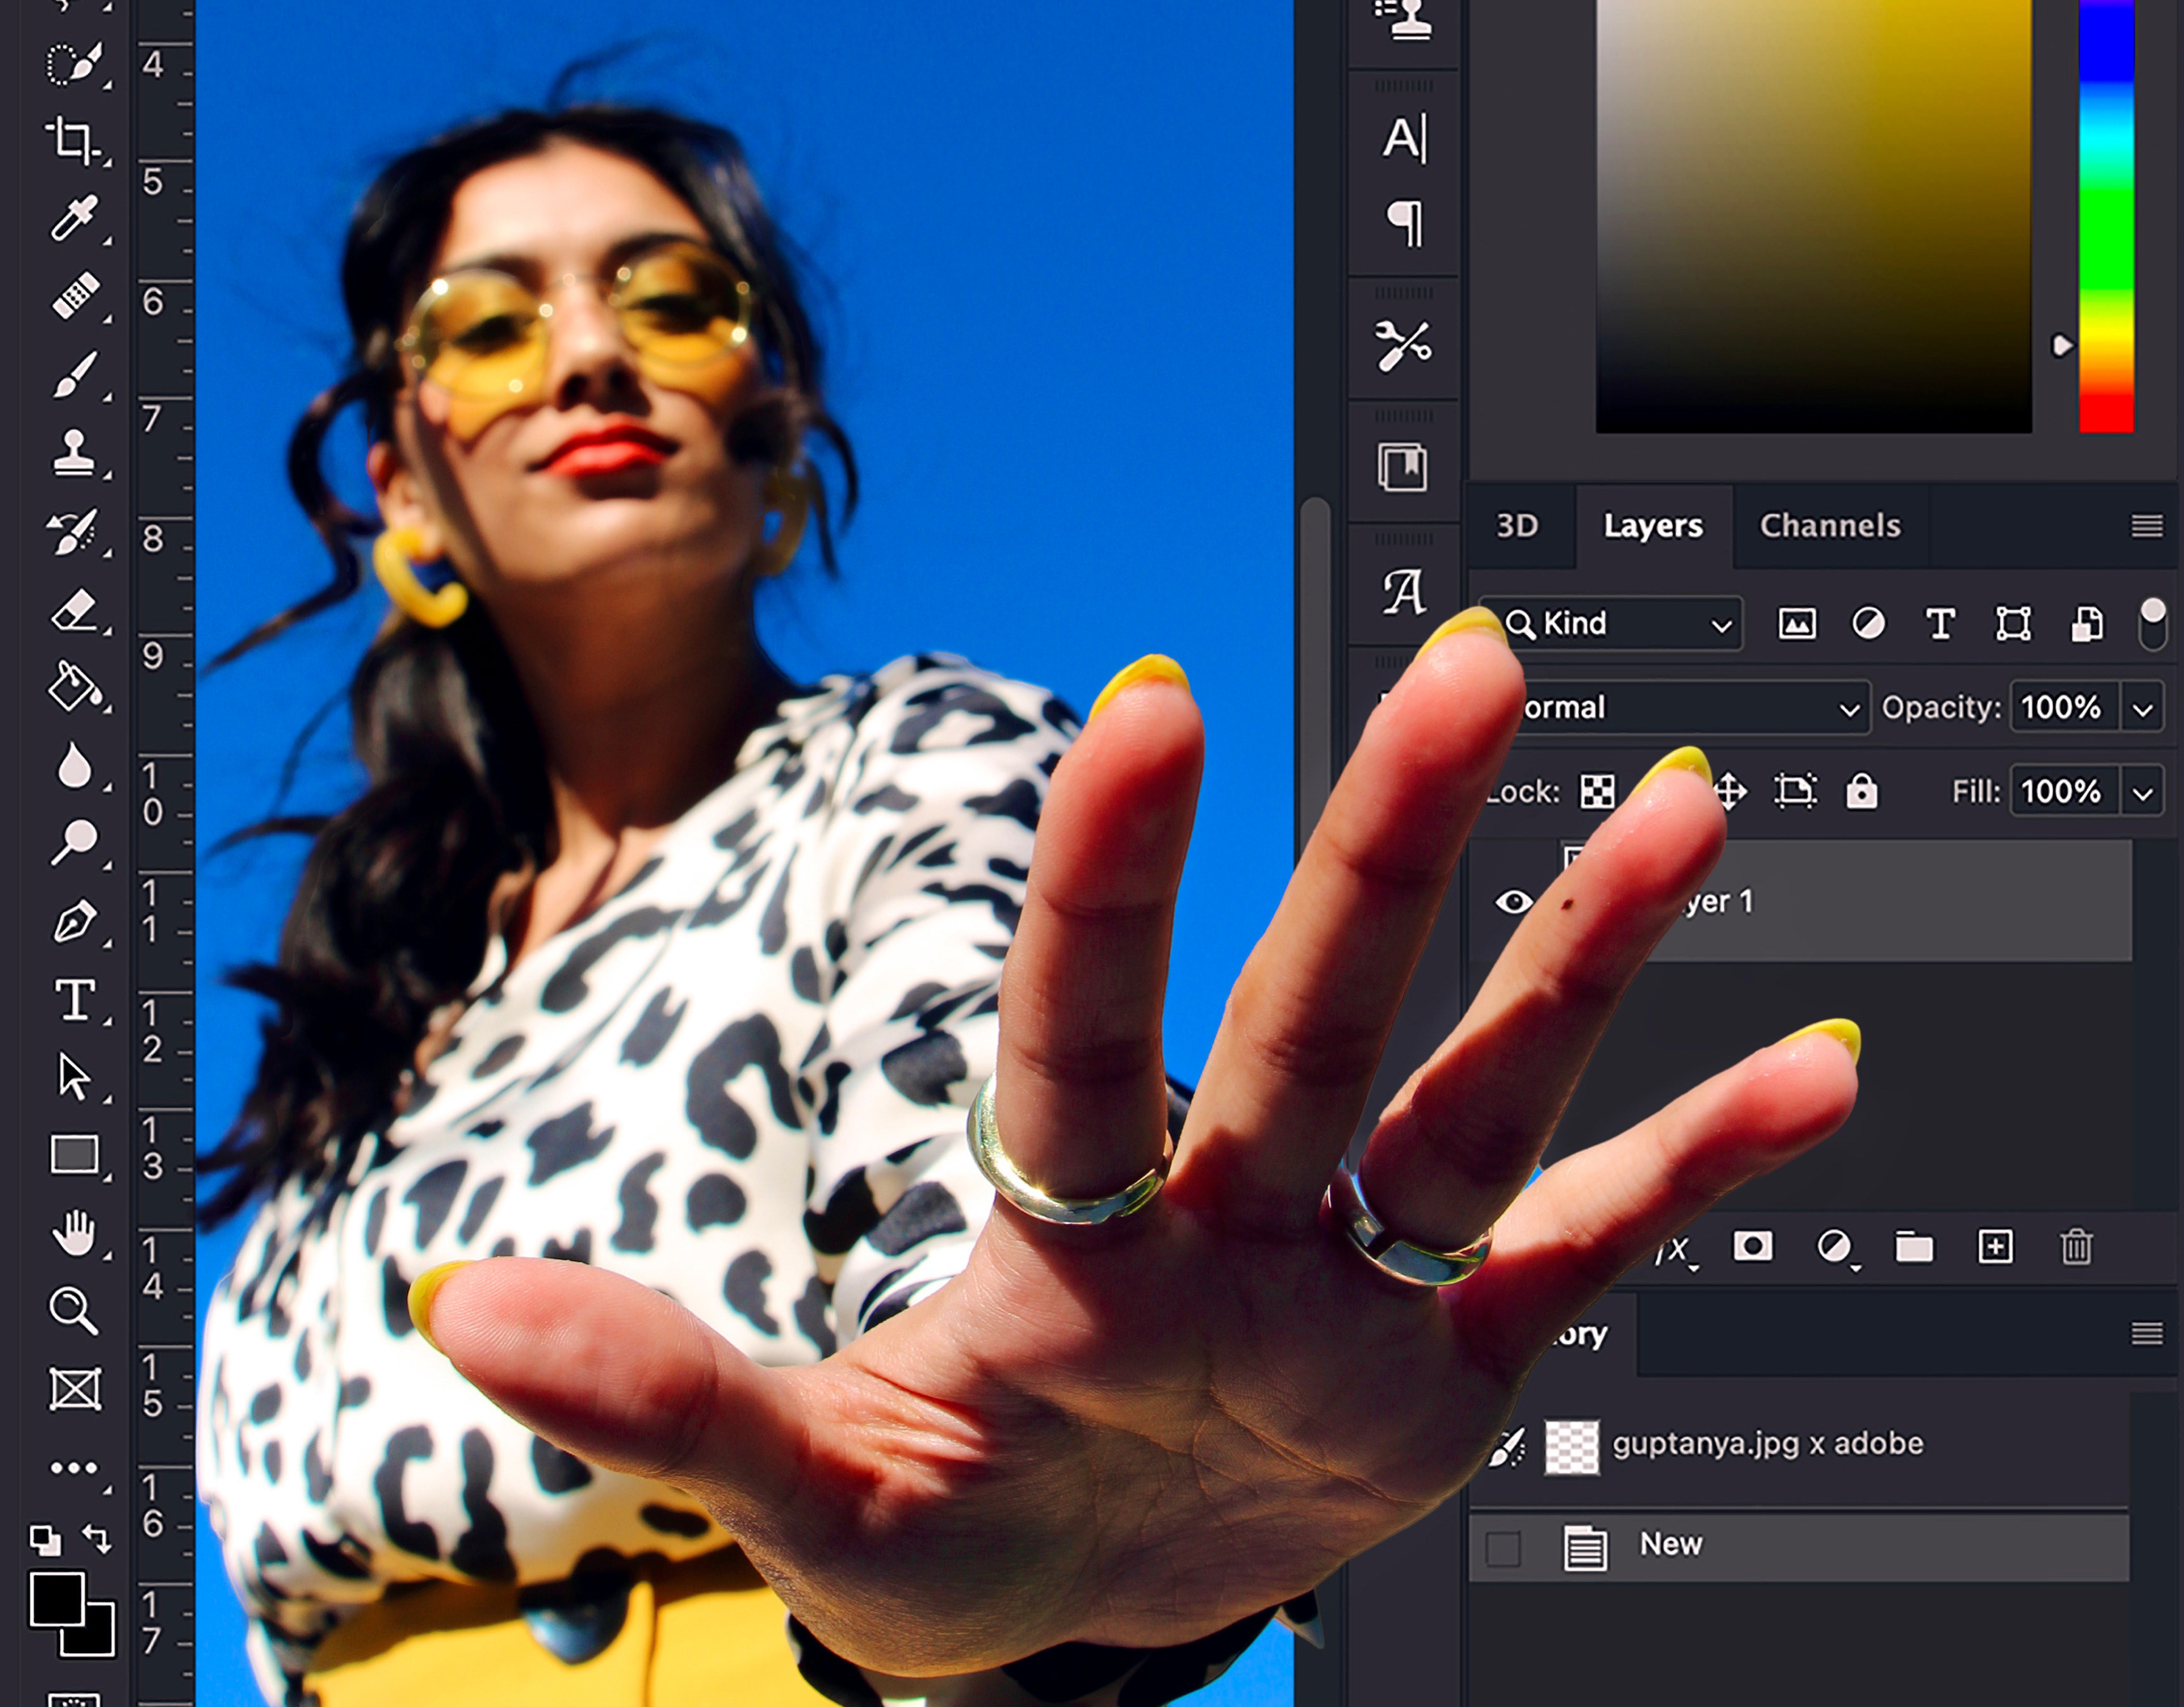Add a layer mask
The image size is (2184, 1707).
point(1752,1246)
